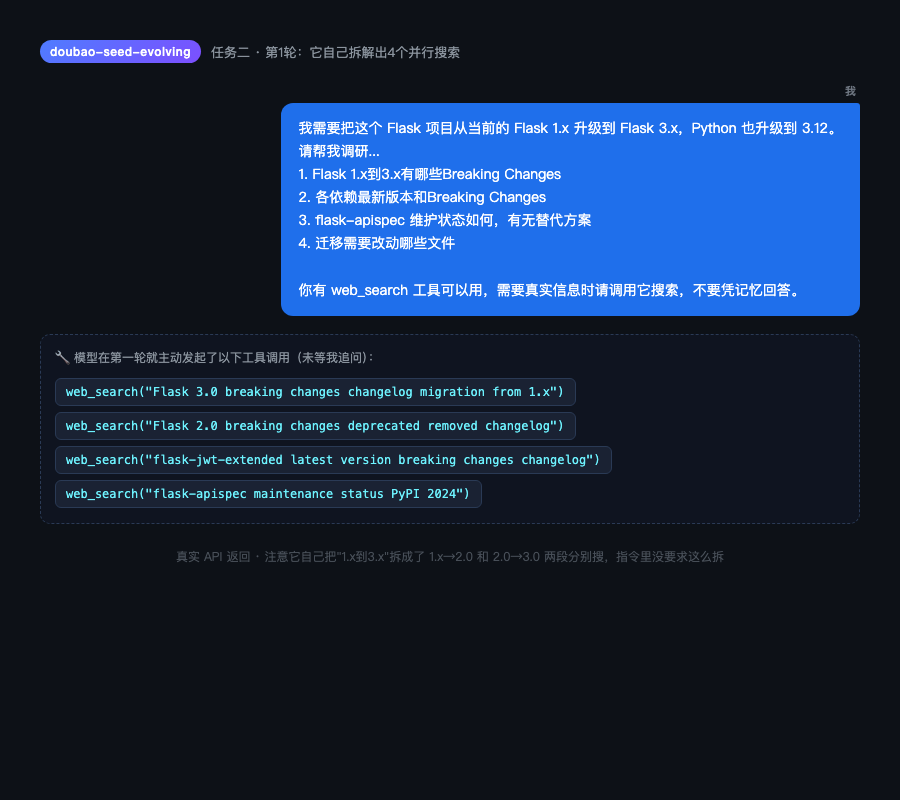Viewport: 900px width, 800px height.
Task: Click the '我' sender label above the message
Action: [x=850, y=91]
